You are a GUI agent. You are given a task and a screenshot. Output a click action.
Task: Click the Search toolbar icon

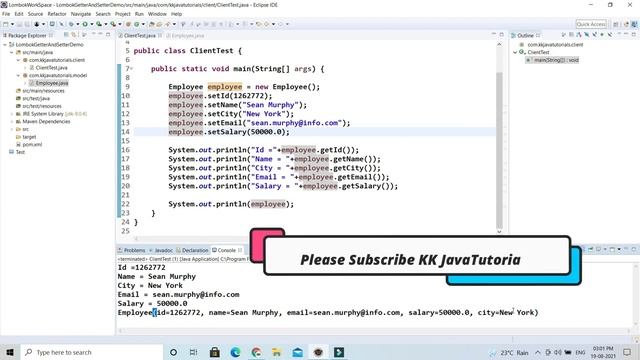167,24
